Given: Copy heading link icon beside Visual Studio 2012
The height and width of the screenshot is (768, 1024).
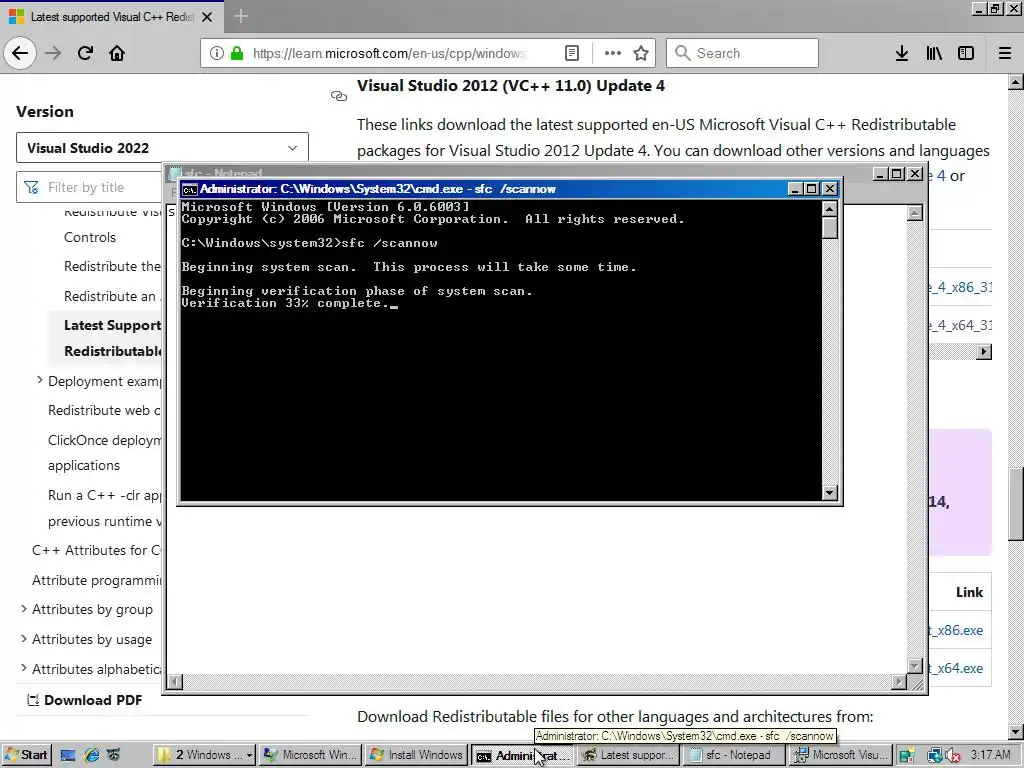Looking at the screenshot, I should tap(338, 96).
